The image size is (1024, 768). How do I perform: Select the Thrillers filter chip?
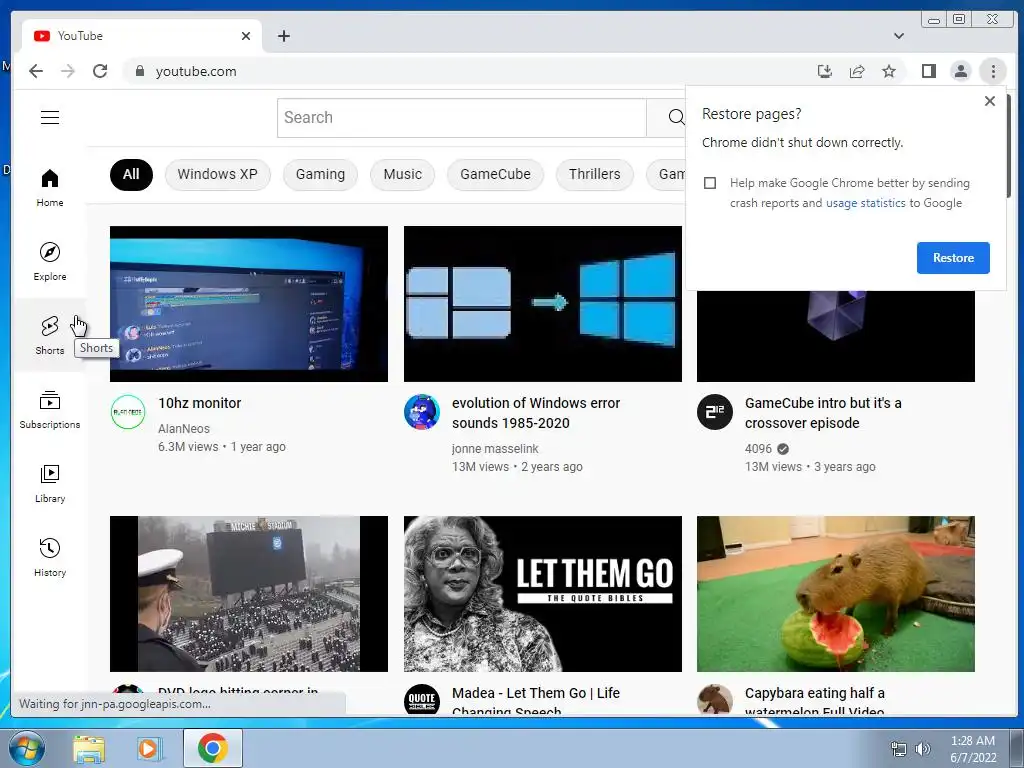pos(594,175)
